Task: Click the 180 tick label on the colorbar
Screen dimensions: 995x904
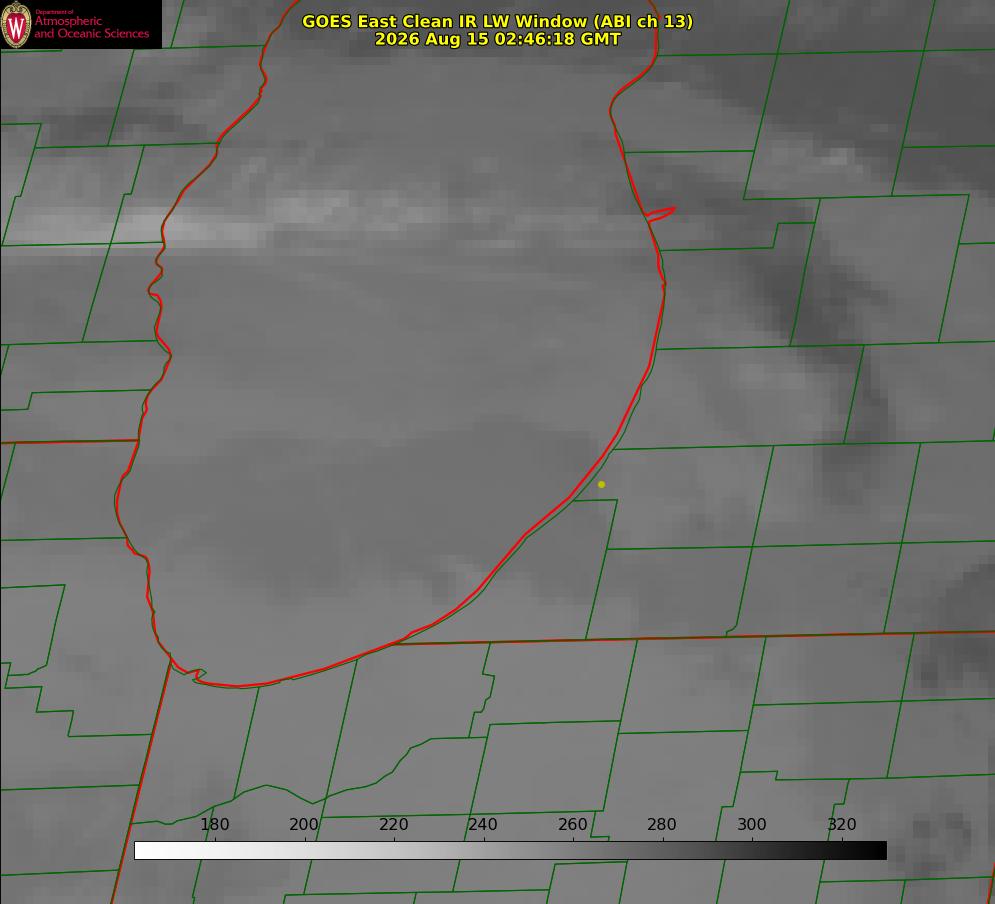Action: (214, 825)
